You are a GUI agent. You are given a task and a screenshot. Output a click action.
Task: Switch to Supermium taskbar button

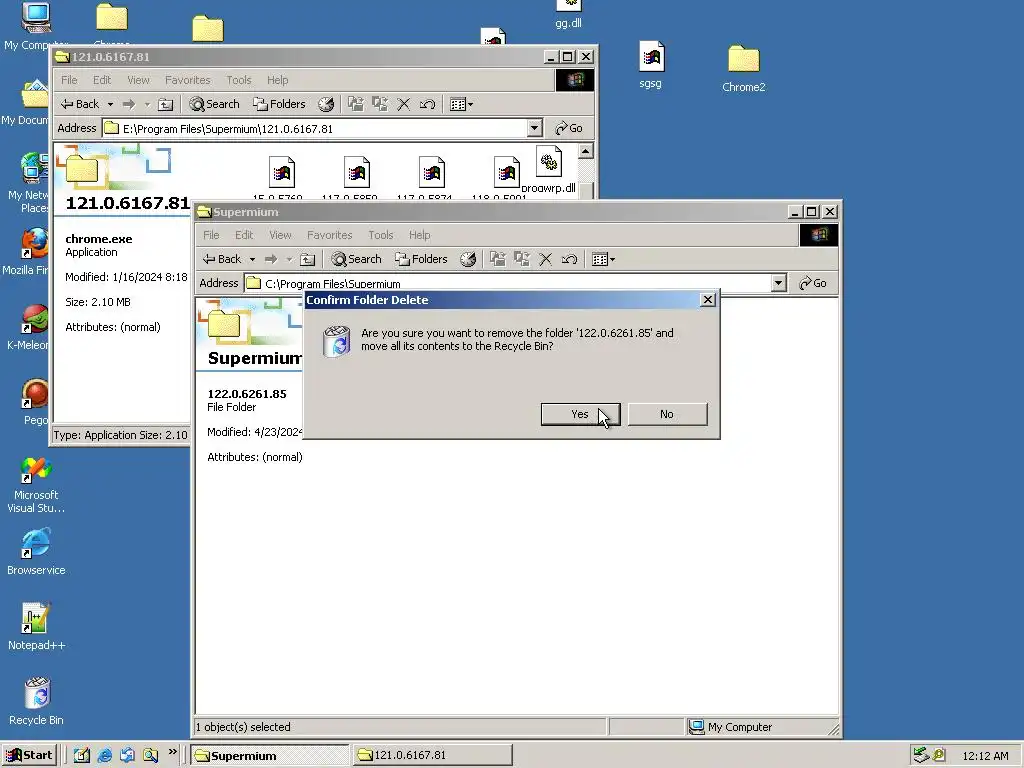click(269, 756)
